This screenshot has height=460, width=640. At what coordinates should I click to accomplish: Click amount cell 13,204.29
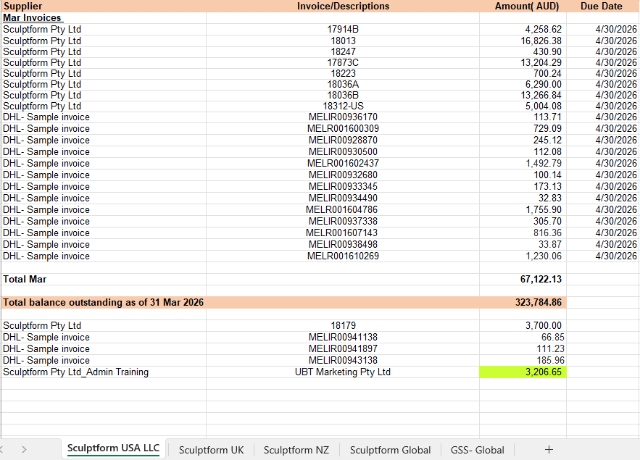point(523,63)
